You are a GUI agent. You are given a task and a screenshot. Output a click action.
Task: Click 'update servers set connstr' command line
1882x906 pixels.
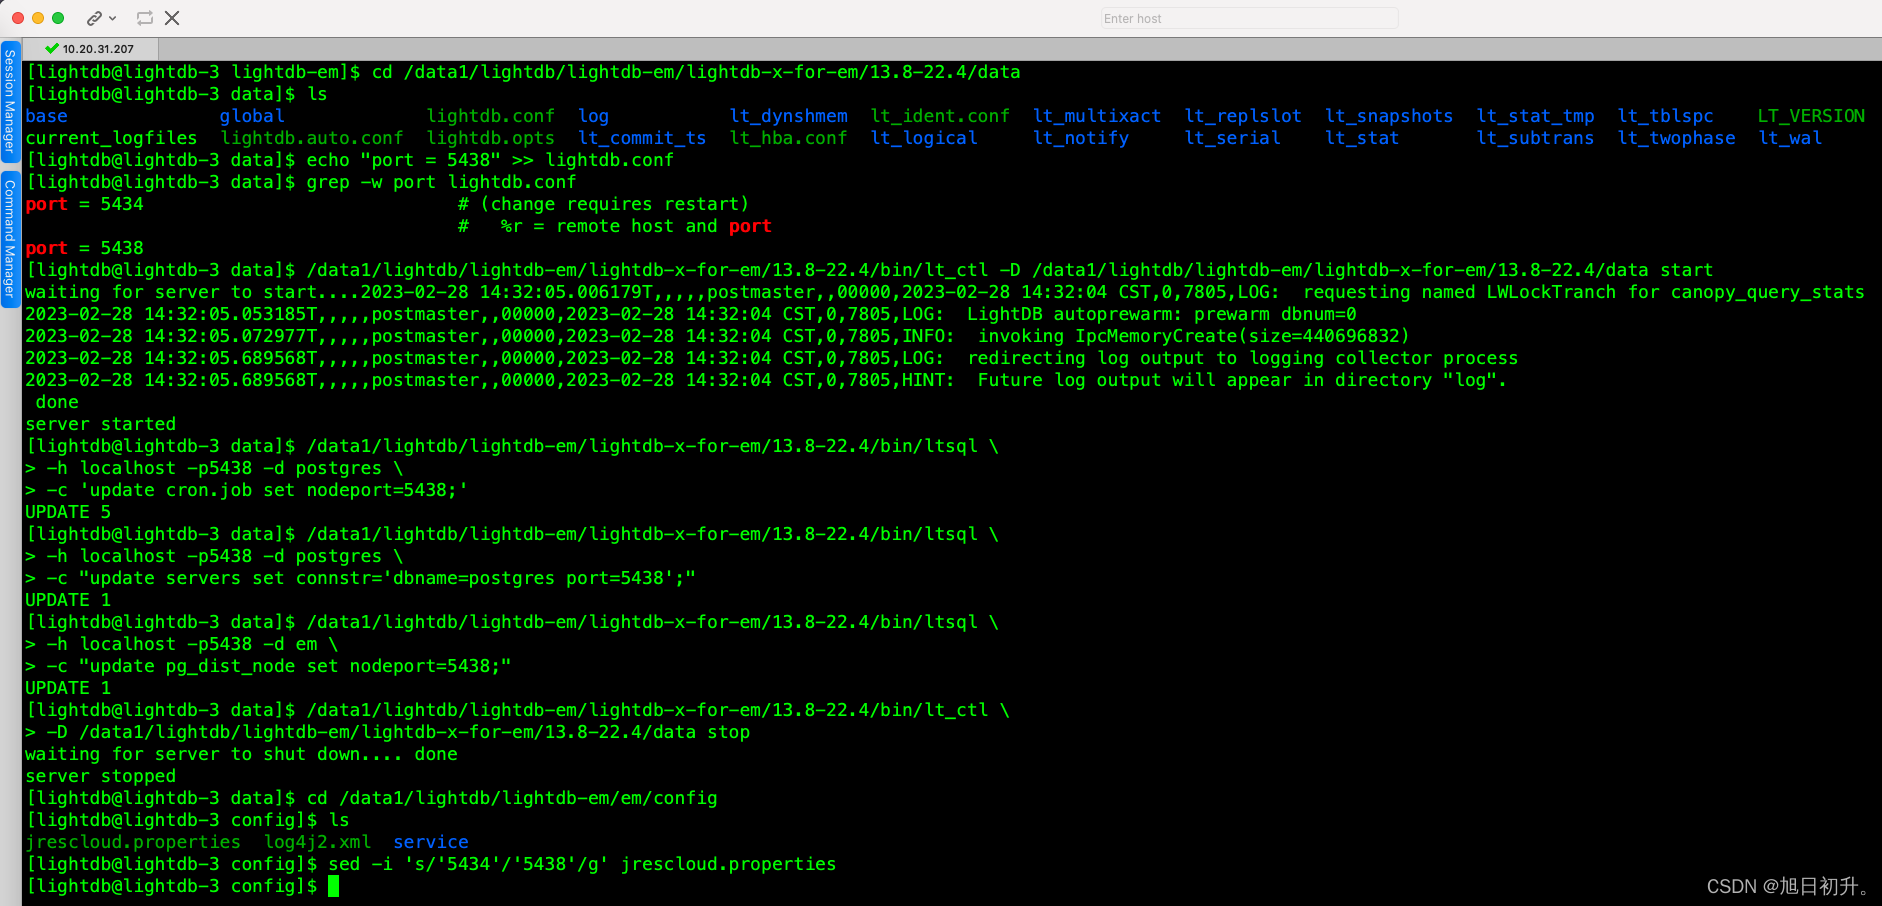click(387, 578)
